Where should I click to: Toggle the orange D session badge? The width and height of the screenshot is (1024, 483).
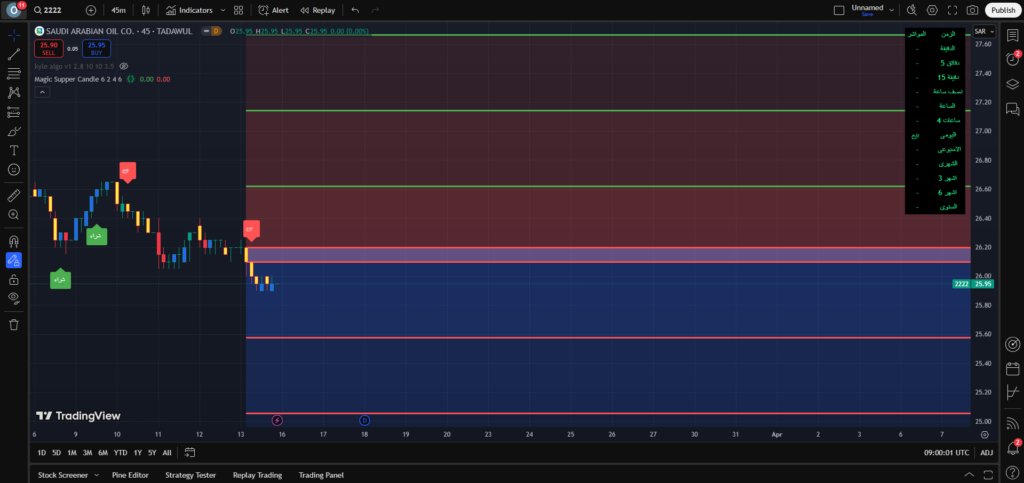coord(215,31)
